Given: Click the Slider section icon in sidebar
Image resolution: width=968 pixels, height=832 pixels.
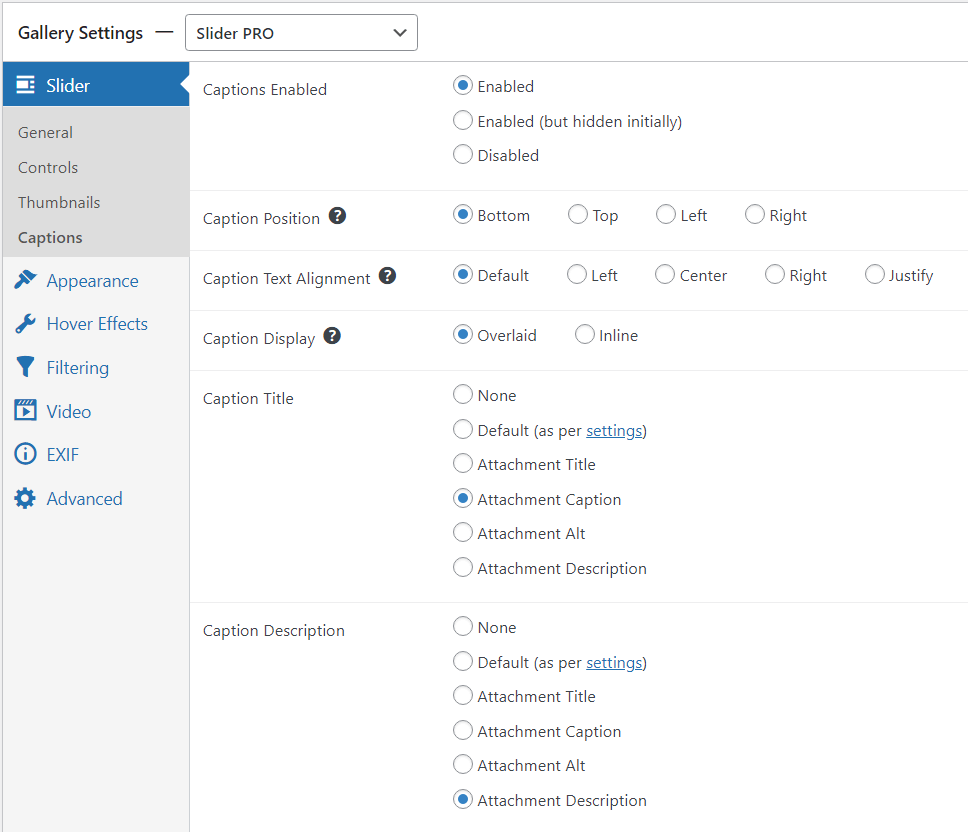Looking at the screenshot, I should click(25, 85).
